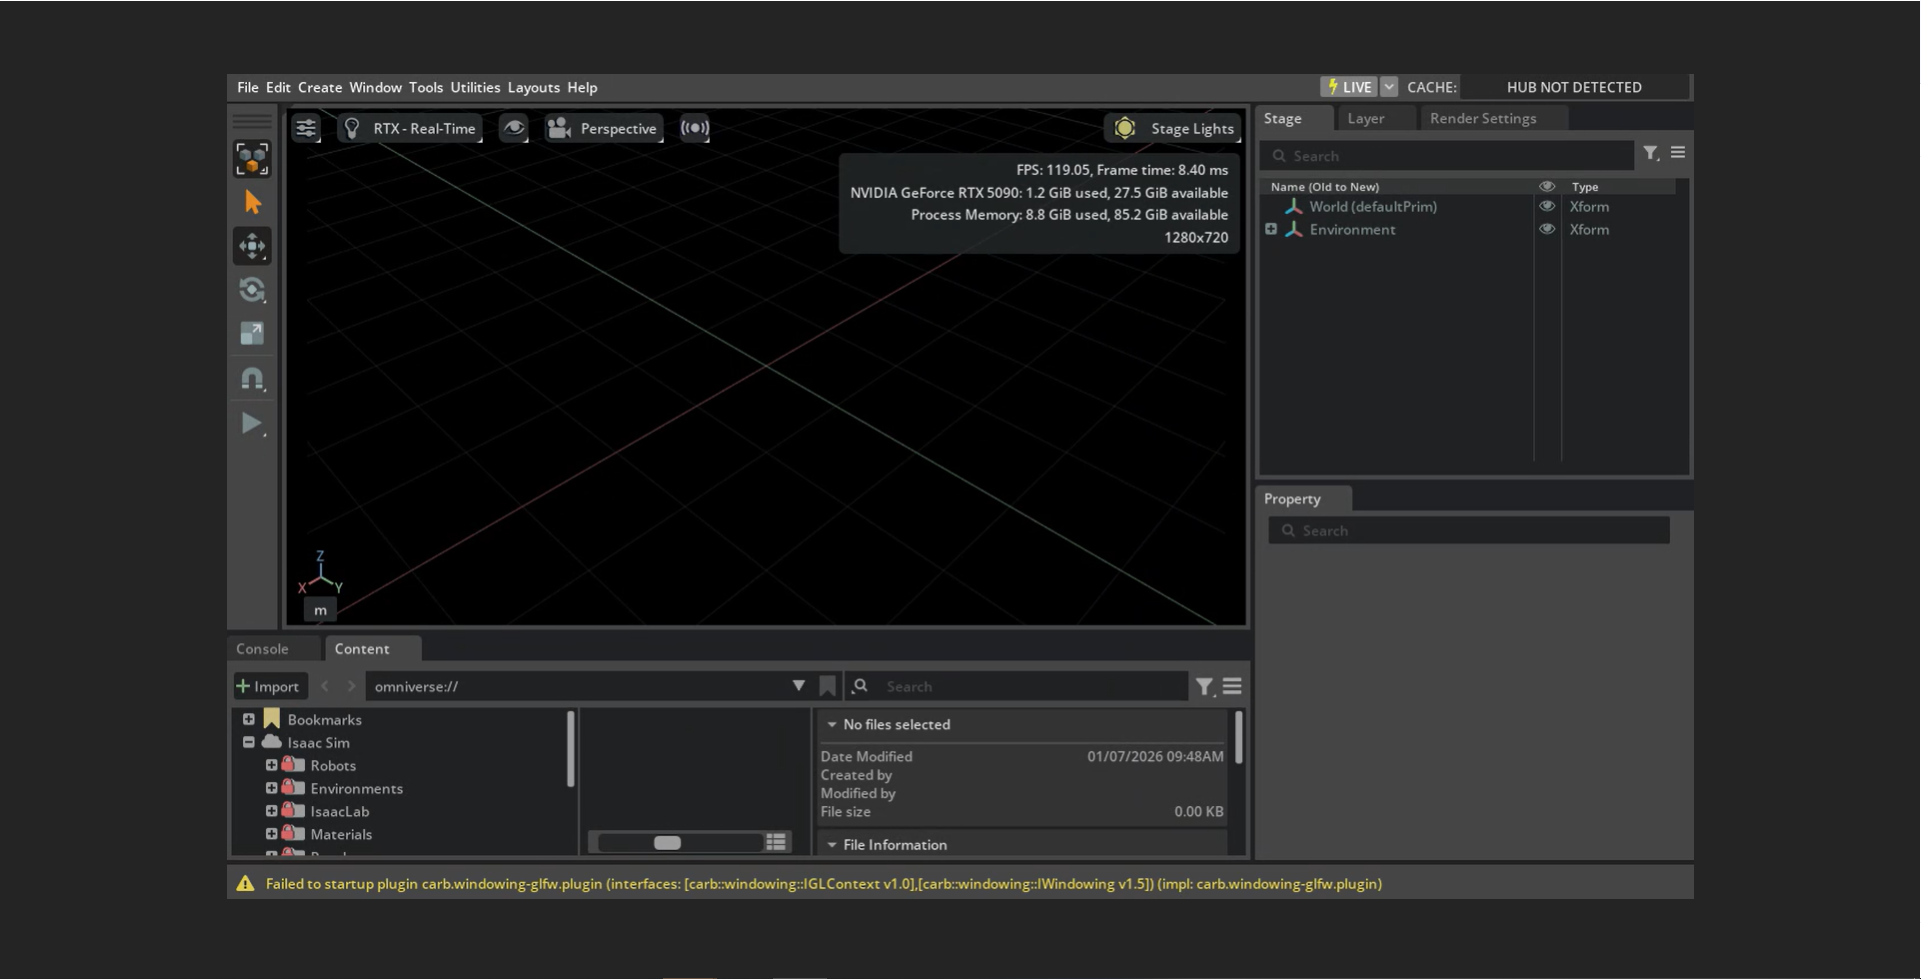The width and height of the screenshot is (1921, 979).
Task: Enable the snap magnet tool
Action: pyautogui.click(x=252, y=379)
